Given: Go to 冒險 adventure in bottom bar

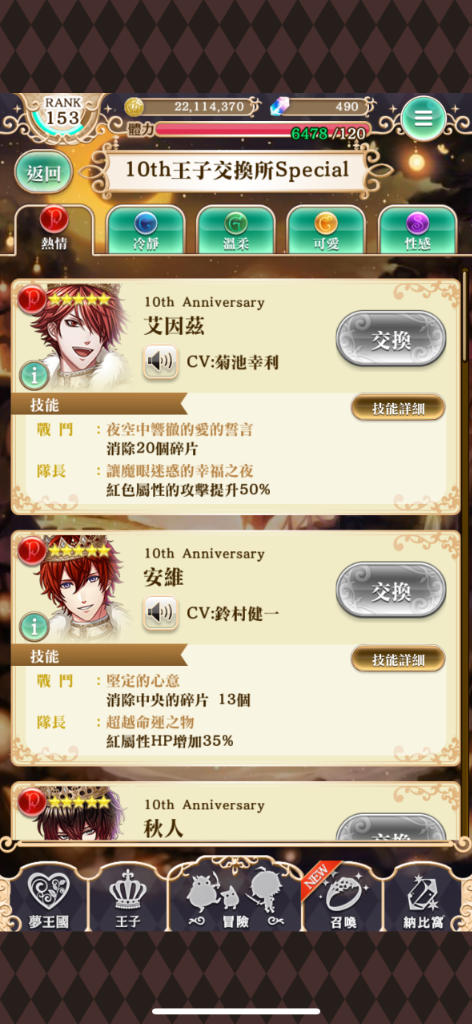Looking at the screenshot, I should pyautogui.click(x=235, y=895).
